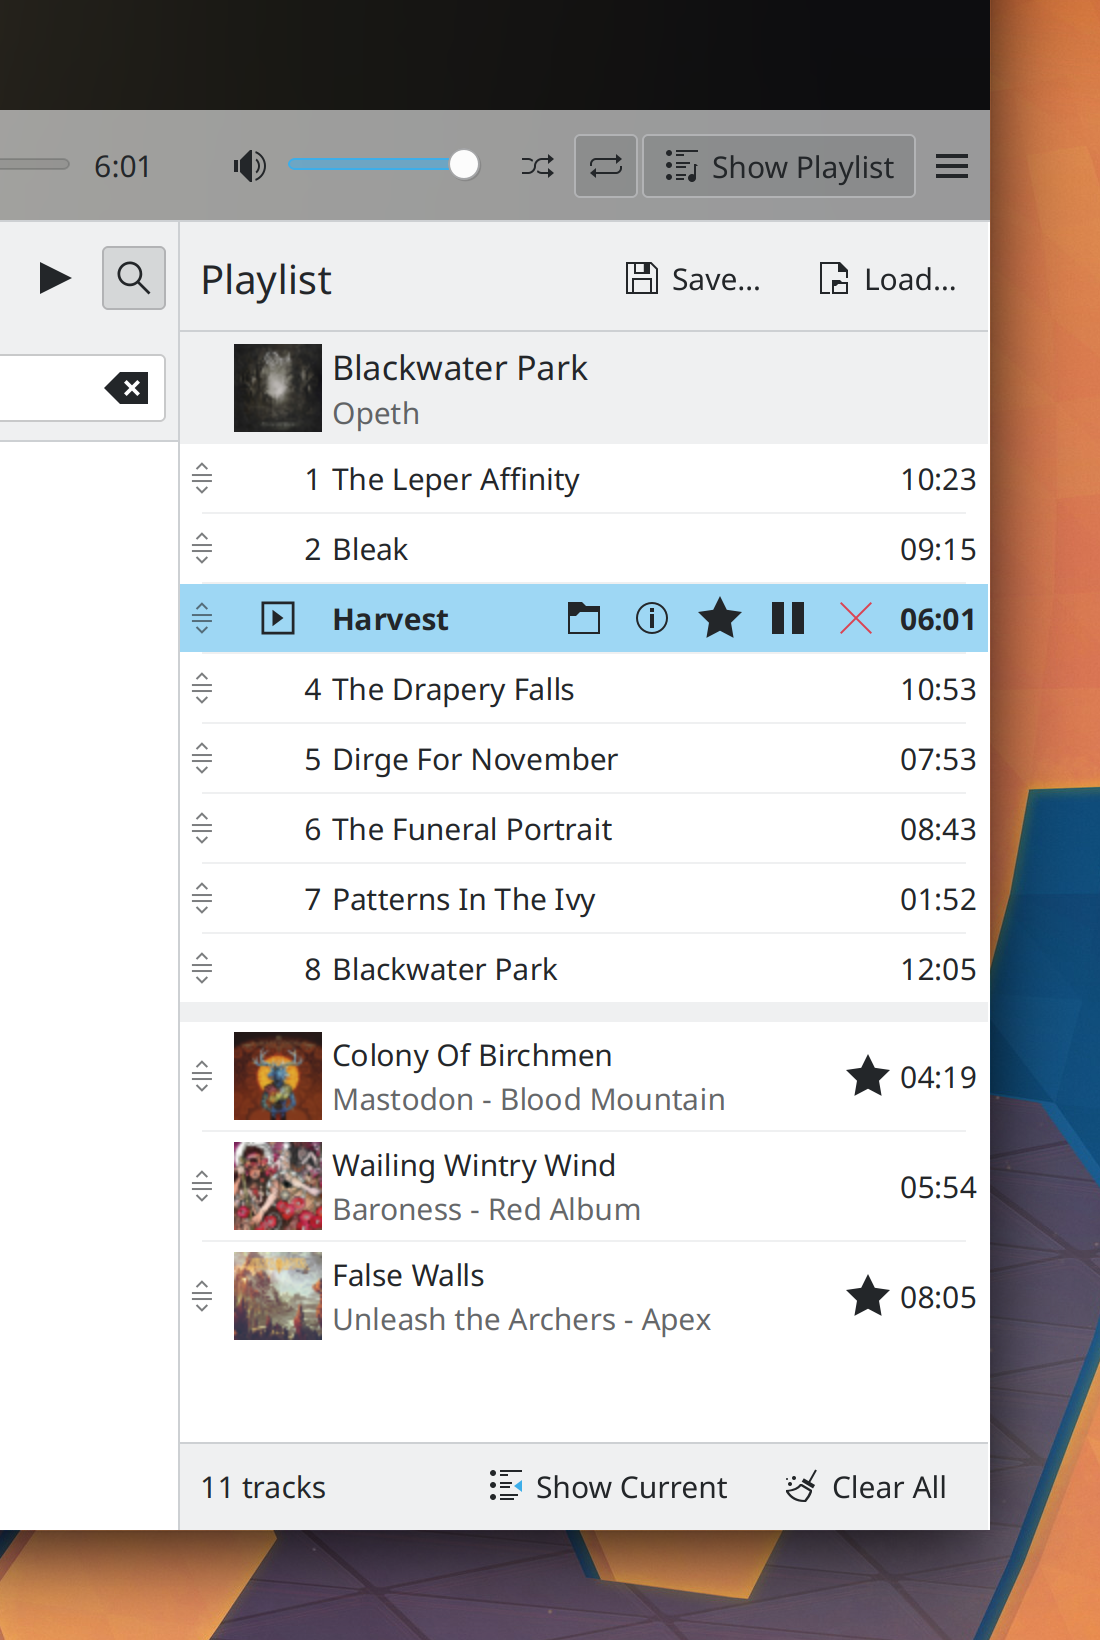The height and width of the screenshot is (1640, 1100).
Task: Hide the playlist with Show Playlist button
Action: click(779, 166)
